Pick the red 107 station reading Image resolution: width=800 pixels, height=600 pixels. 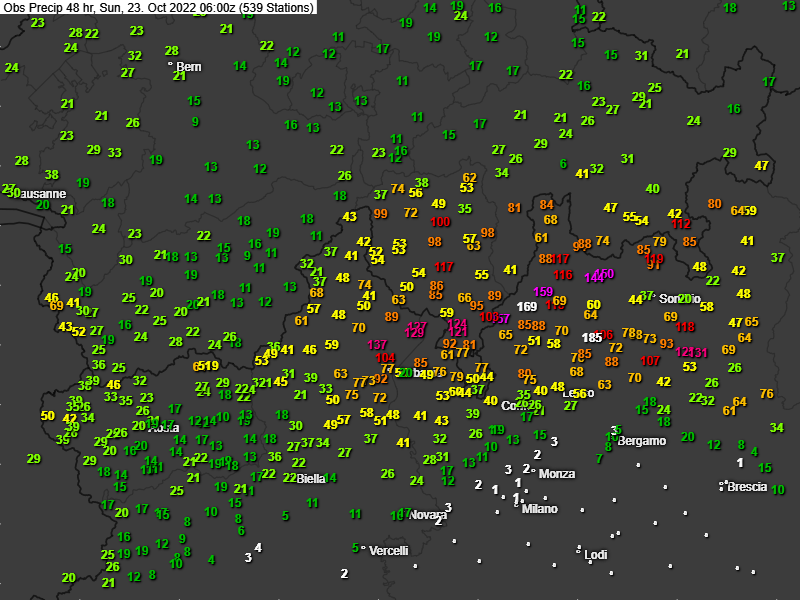650,360
